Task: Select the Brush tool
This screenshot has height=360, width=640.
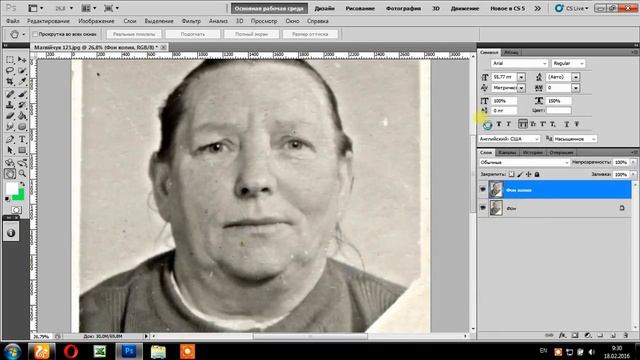Action: point(22,94)
